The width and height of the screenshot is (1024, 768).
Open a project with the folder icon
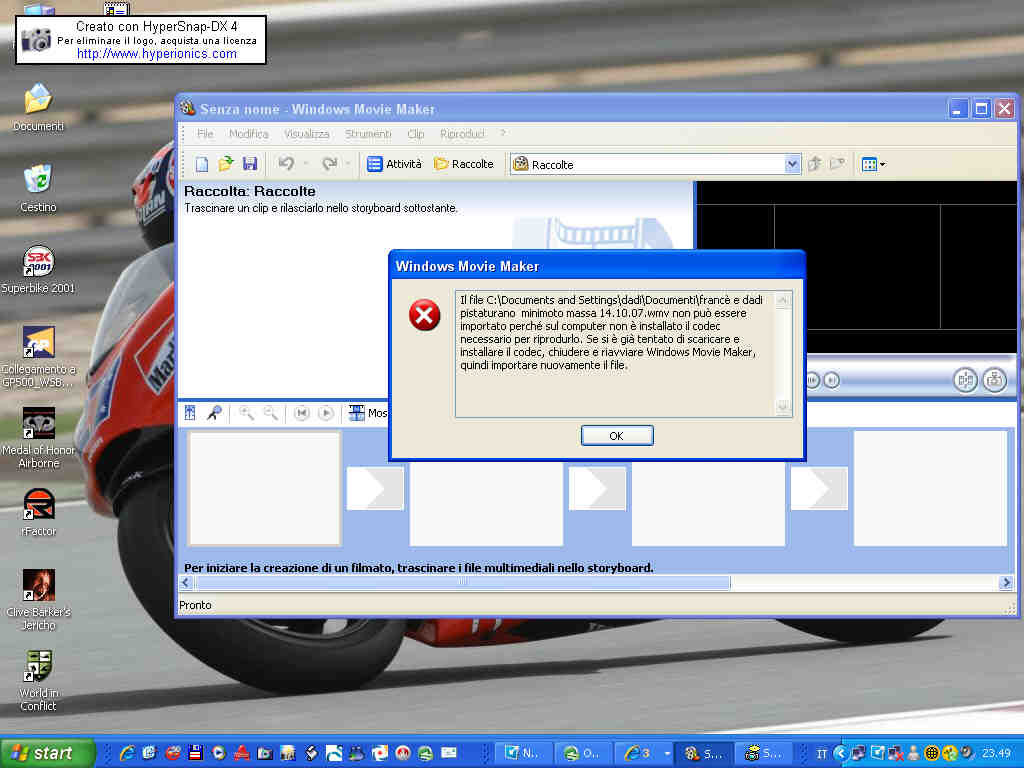pos(226,164)
